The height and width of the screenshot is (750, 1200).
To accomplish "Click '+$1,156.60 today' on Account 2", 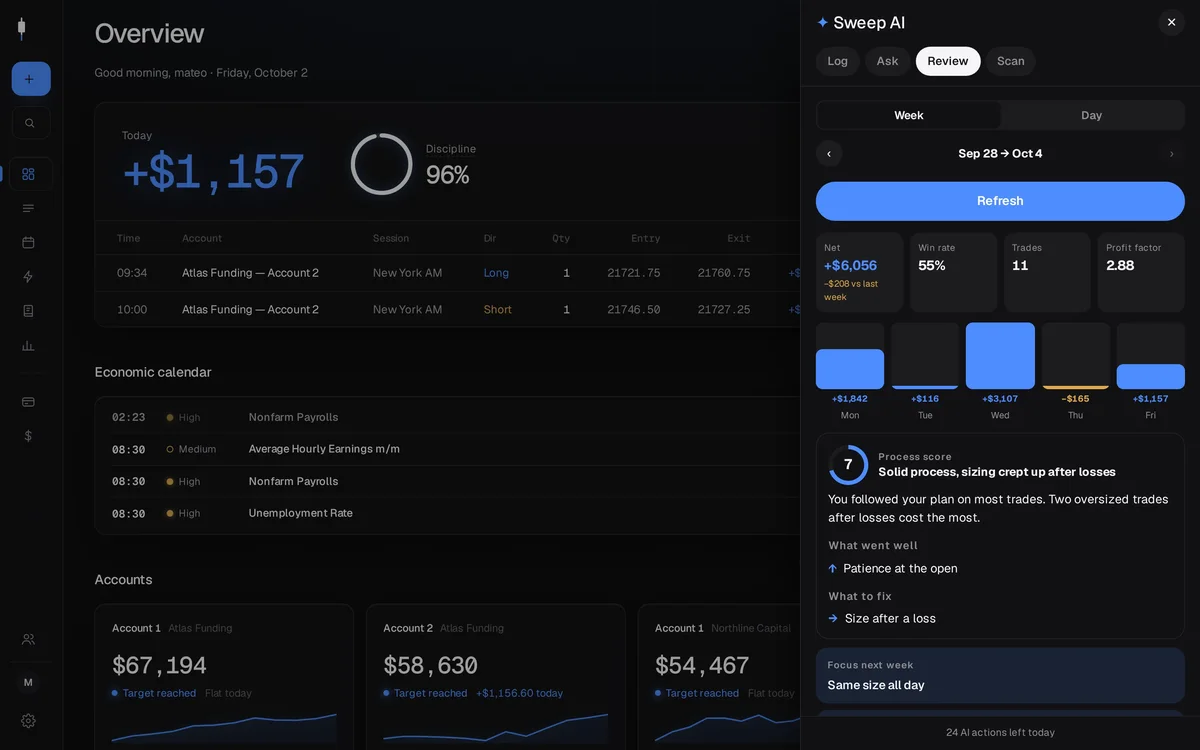I will [x=519, y=693].
